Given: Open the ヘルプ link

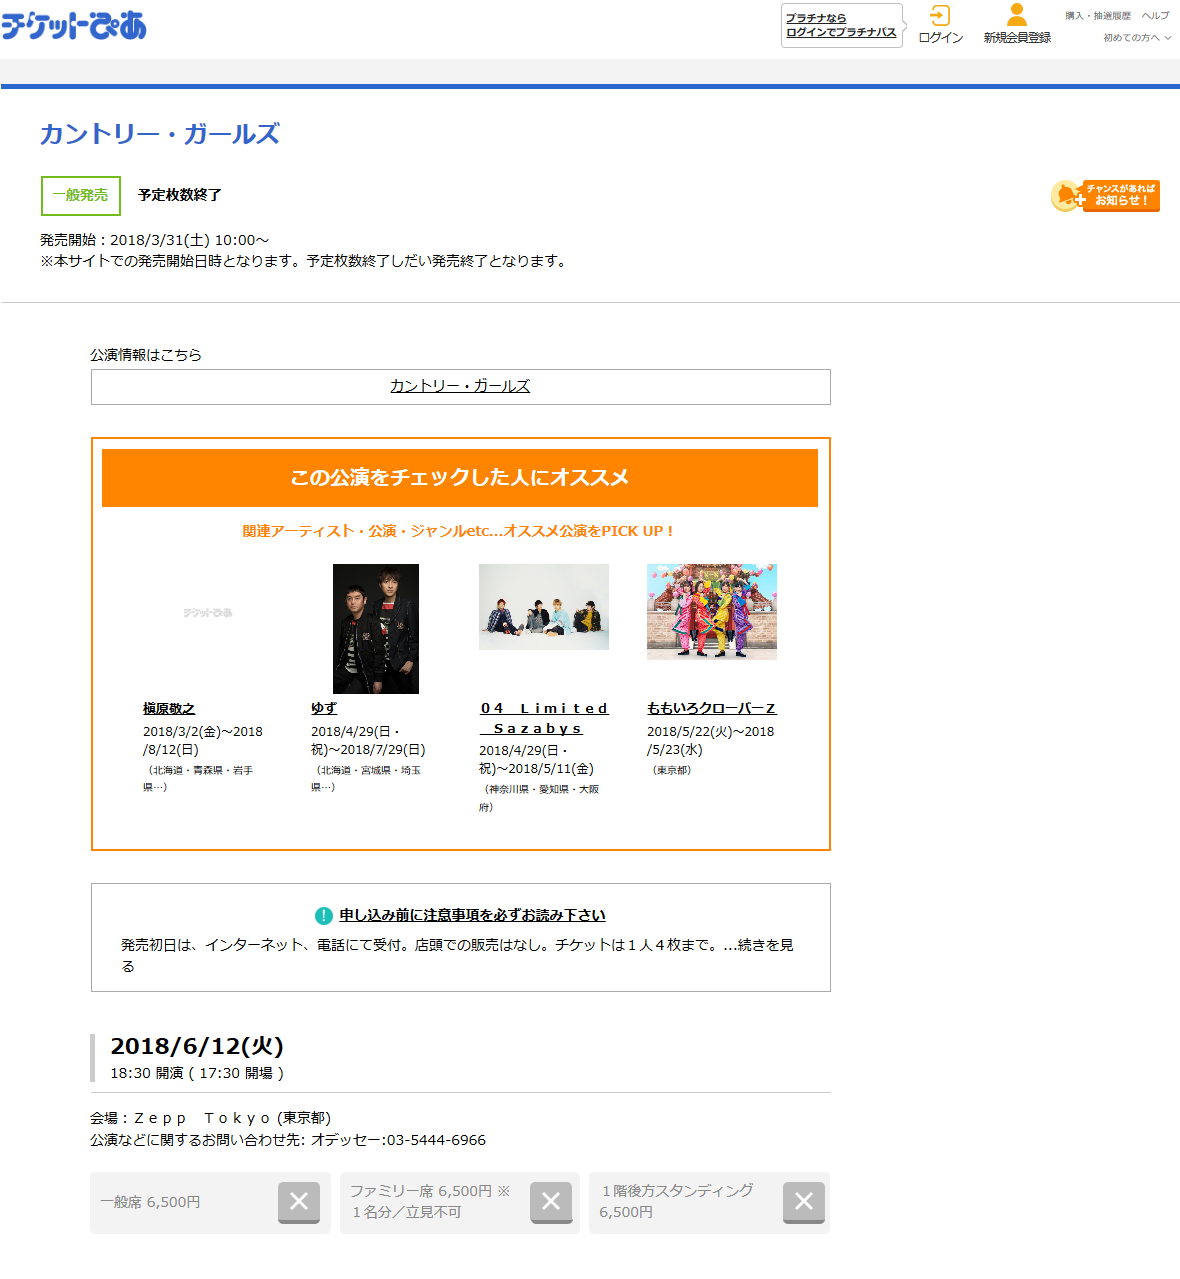Looking at the screenshot, I should tap(1156, 16).
